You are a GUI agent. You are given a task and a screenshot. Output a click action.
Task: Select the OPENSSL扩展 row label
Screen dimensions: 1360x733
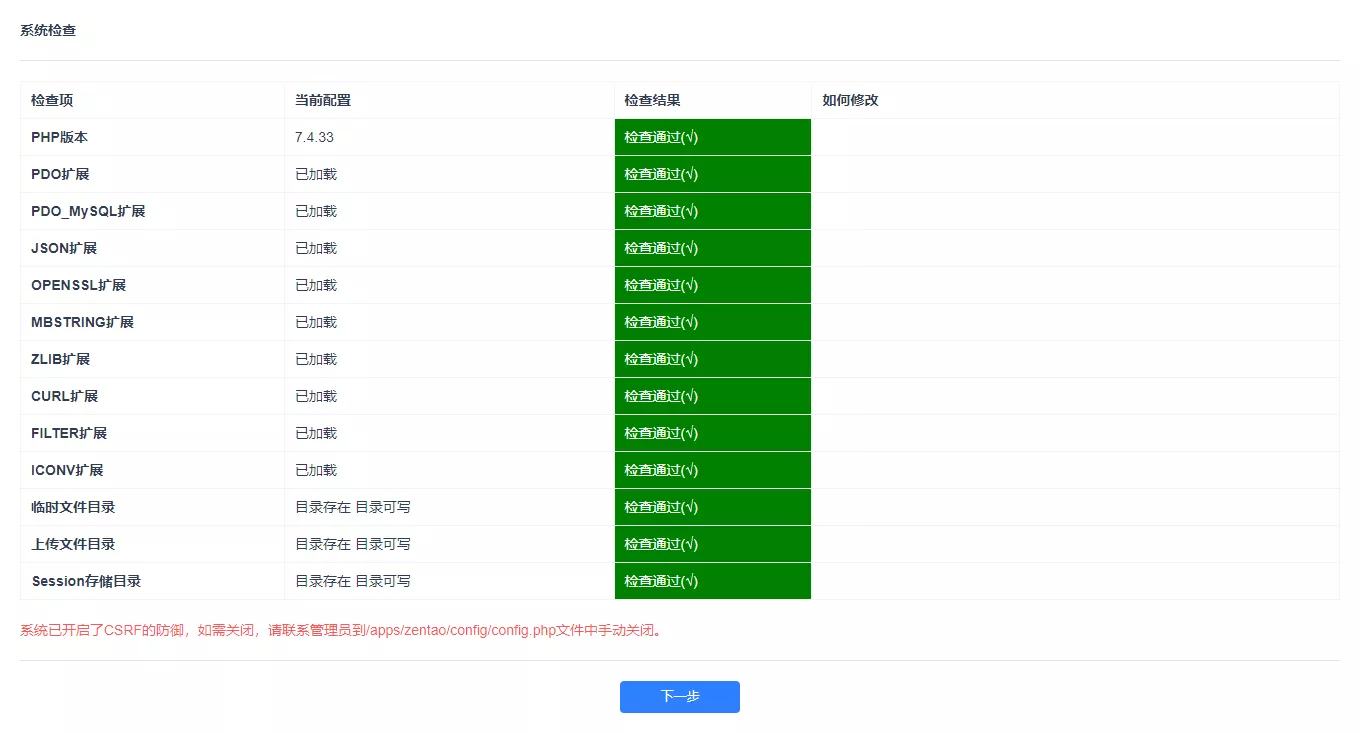(78, 285)
